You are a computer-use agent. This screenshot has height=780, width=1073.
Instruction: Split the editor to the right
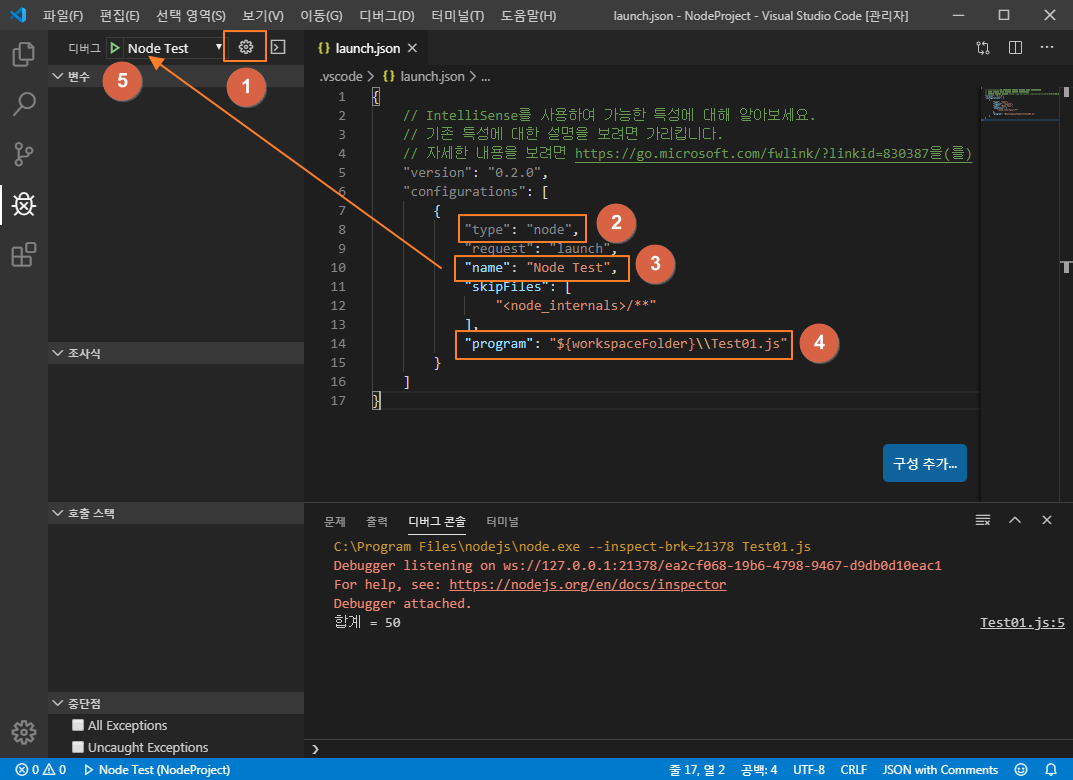pos(1016,47)
